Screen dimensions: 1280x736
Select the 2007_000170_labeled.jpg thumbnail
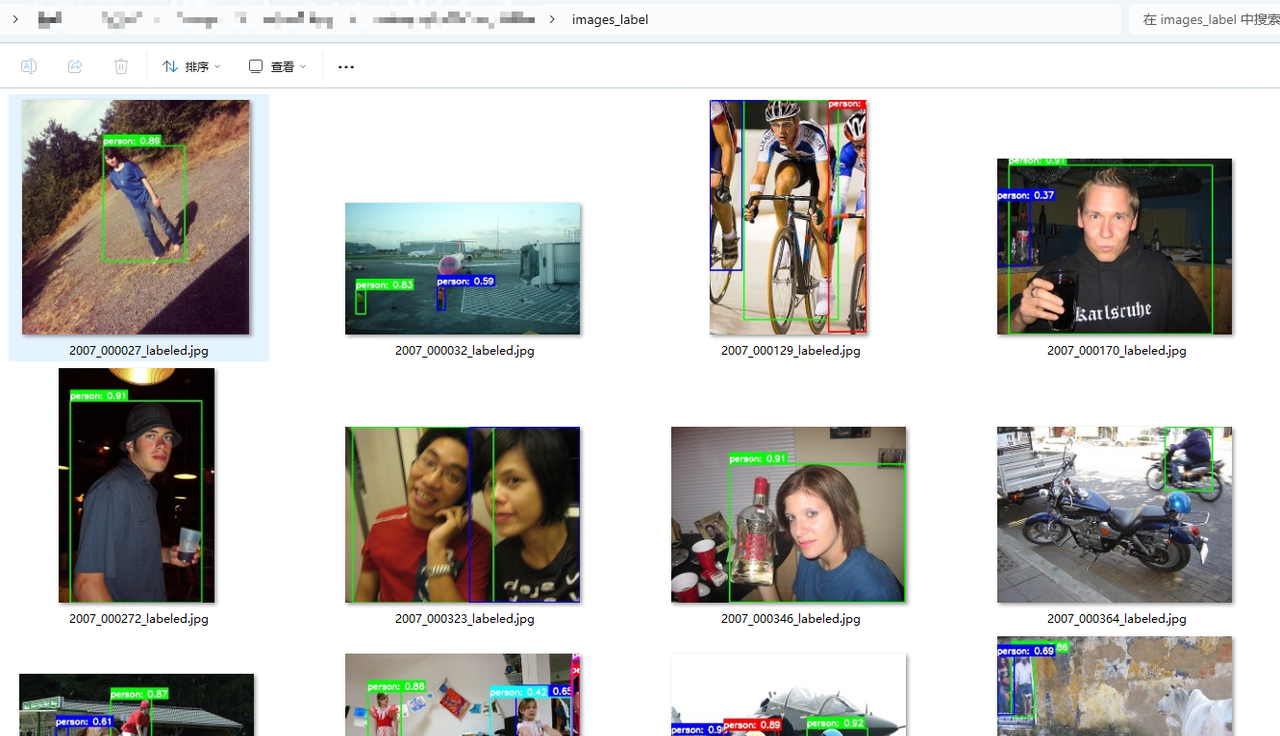coord(1114,246)
